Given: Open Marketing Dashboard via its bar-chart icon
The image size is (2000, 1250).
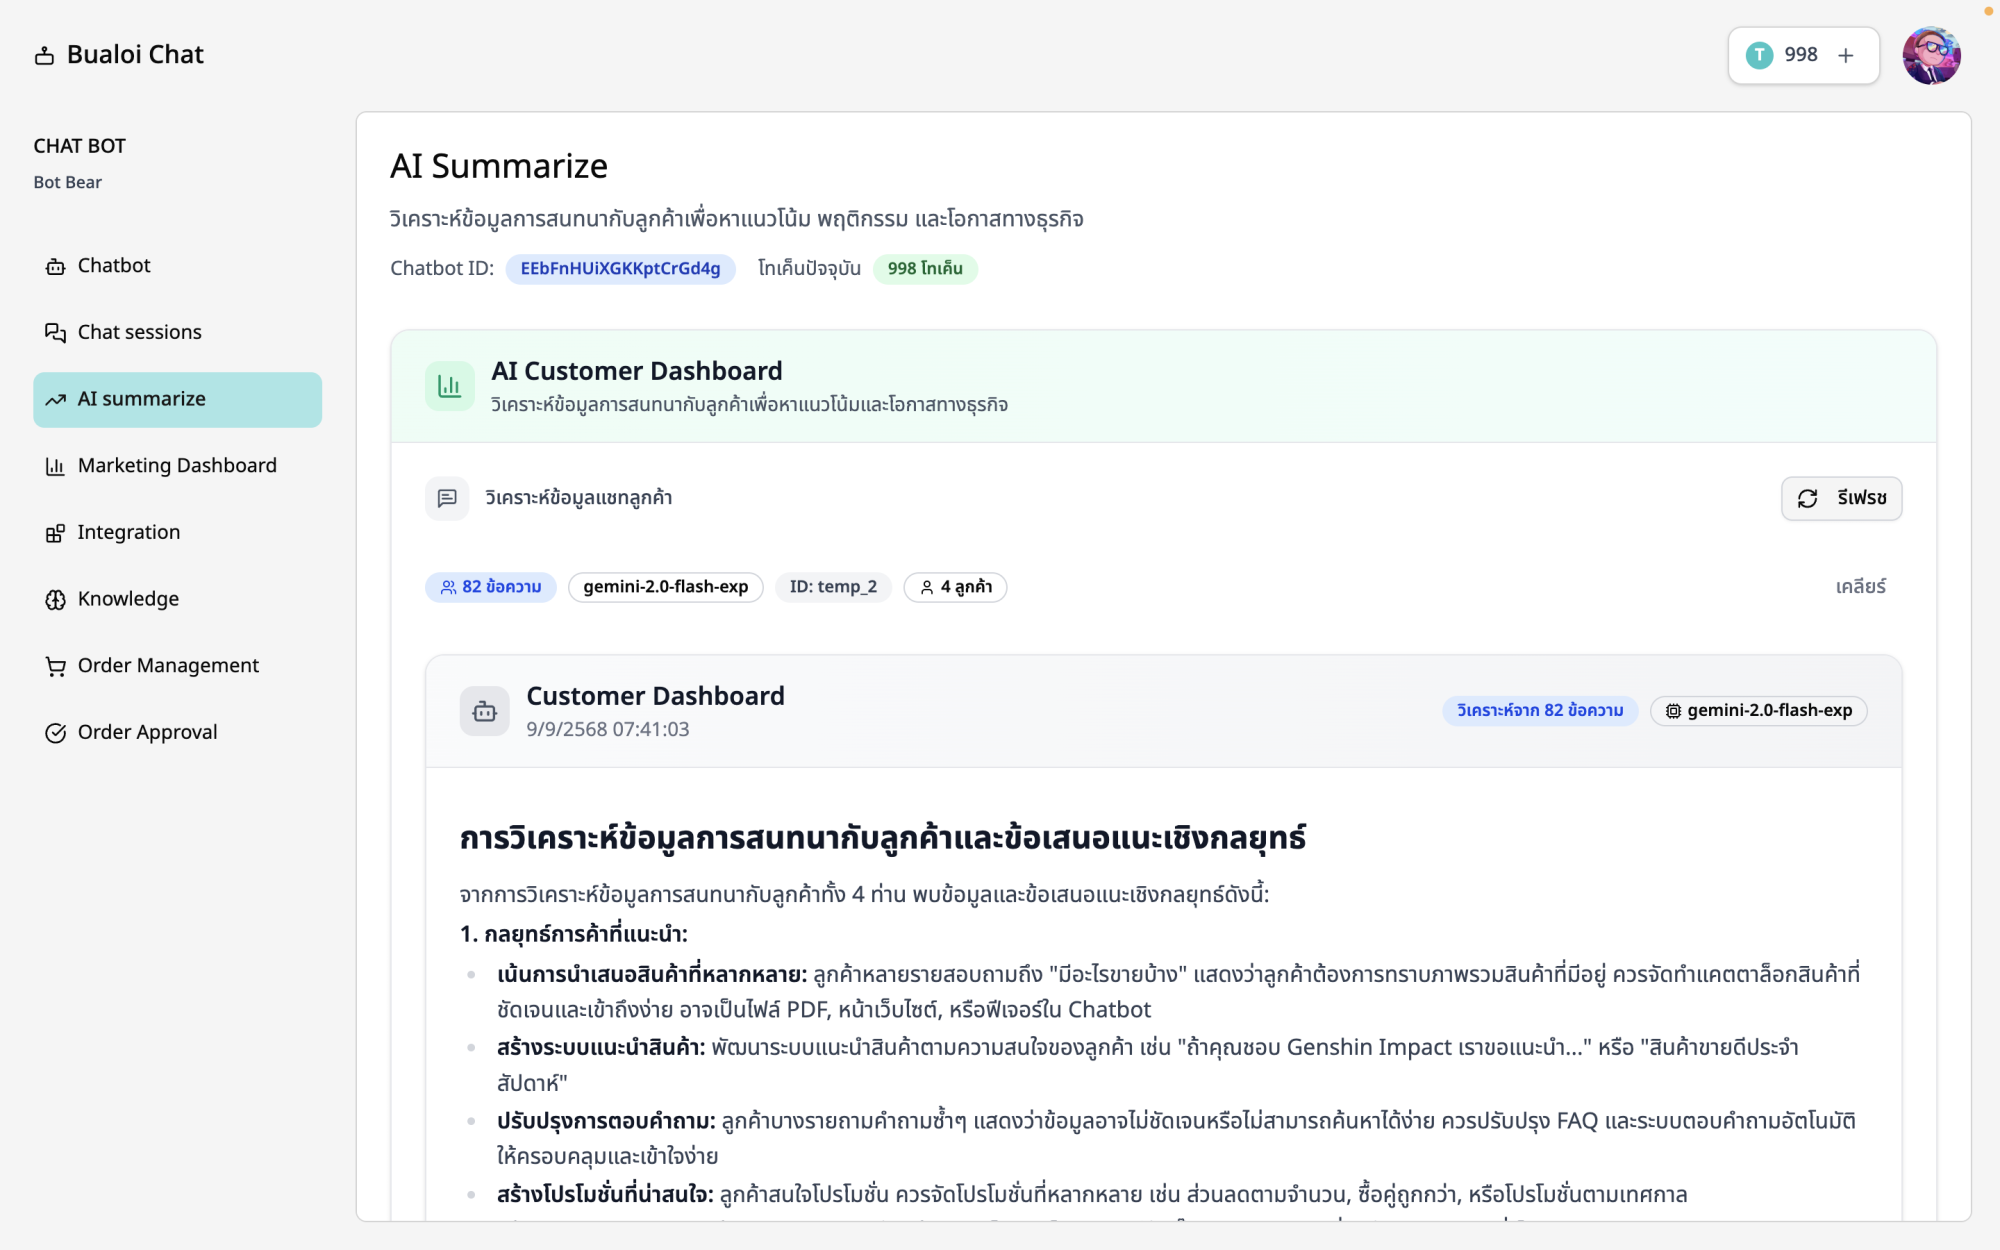Looking at the screenshot, I should (x=55, y=465).
